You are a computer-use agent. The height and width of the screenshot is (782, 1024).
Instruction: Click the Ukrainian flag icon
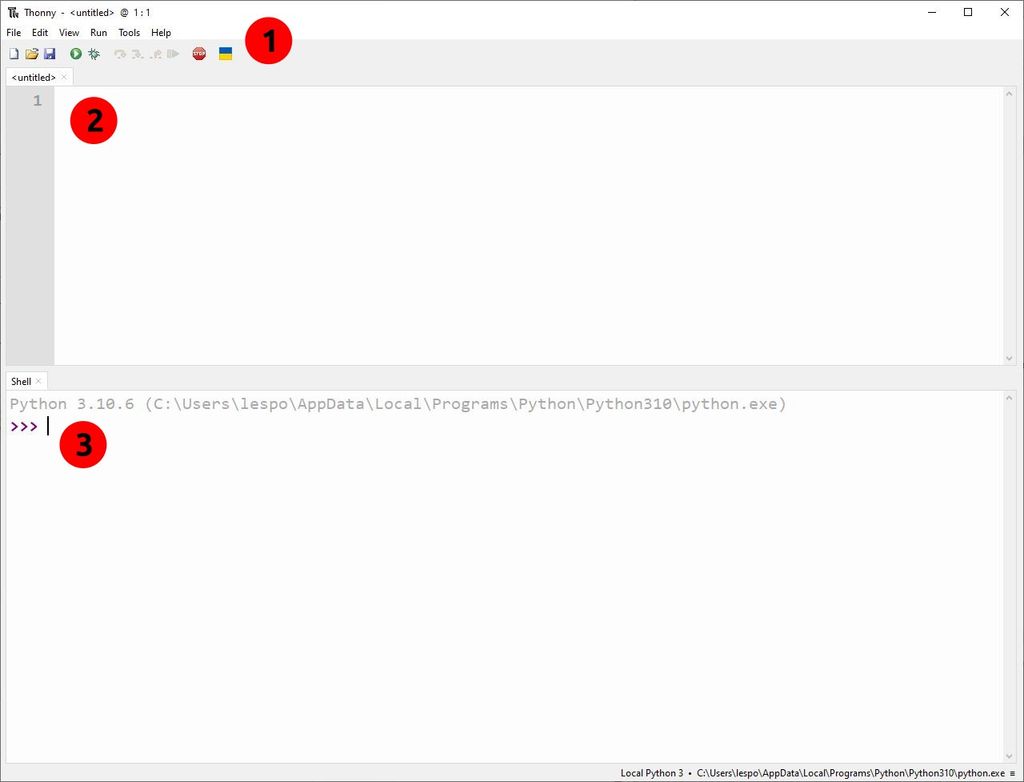(225, 53)
